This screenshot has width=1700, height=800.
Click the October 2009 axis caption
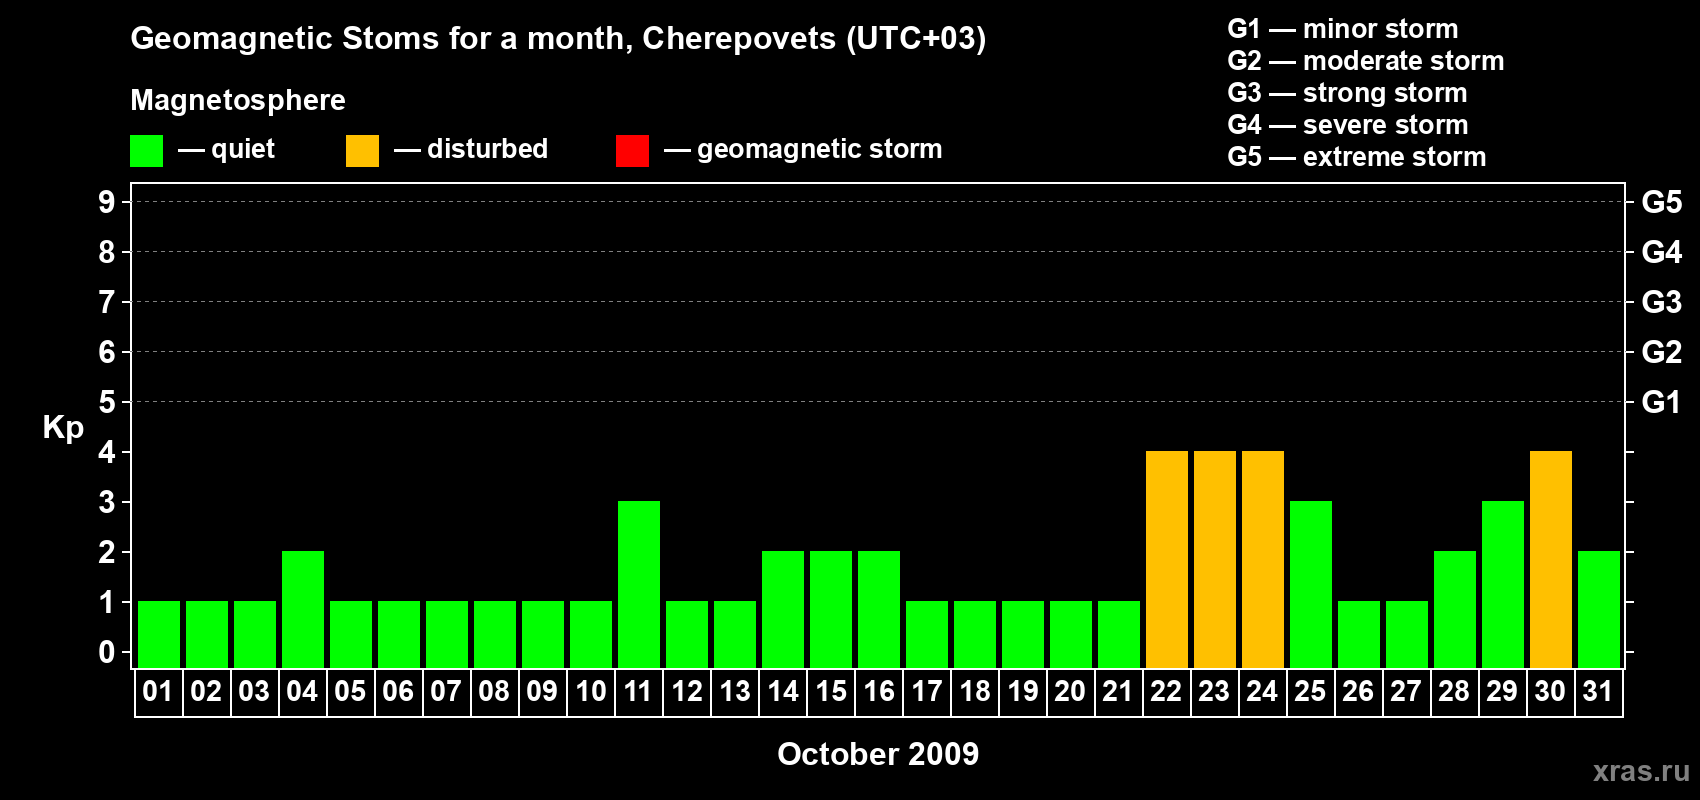pyautogui.click(x=878, y=754)
